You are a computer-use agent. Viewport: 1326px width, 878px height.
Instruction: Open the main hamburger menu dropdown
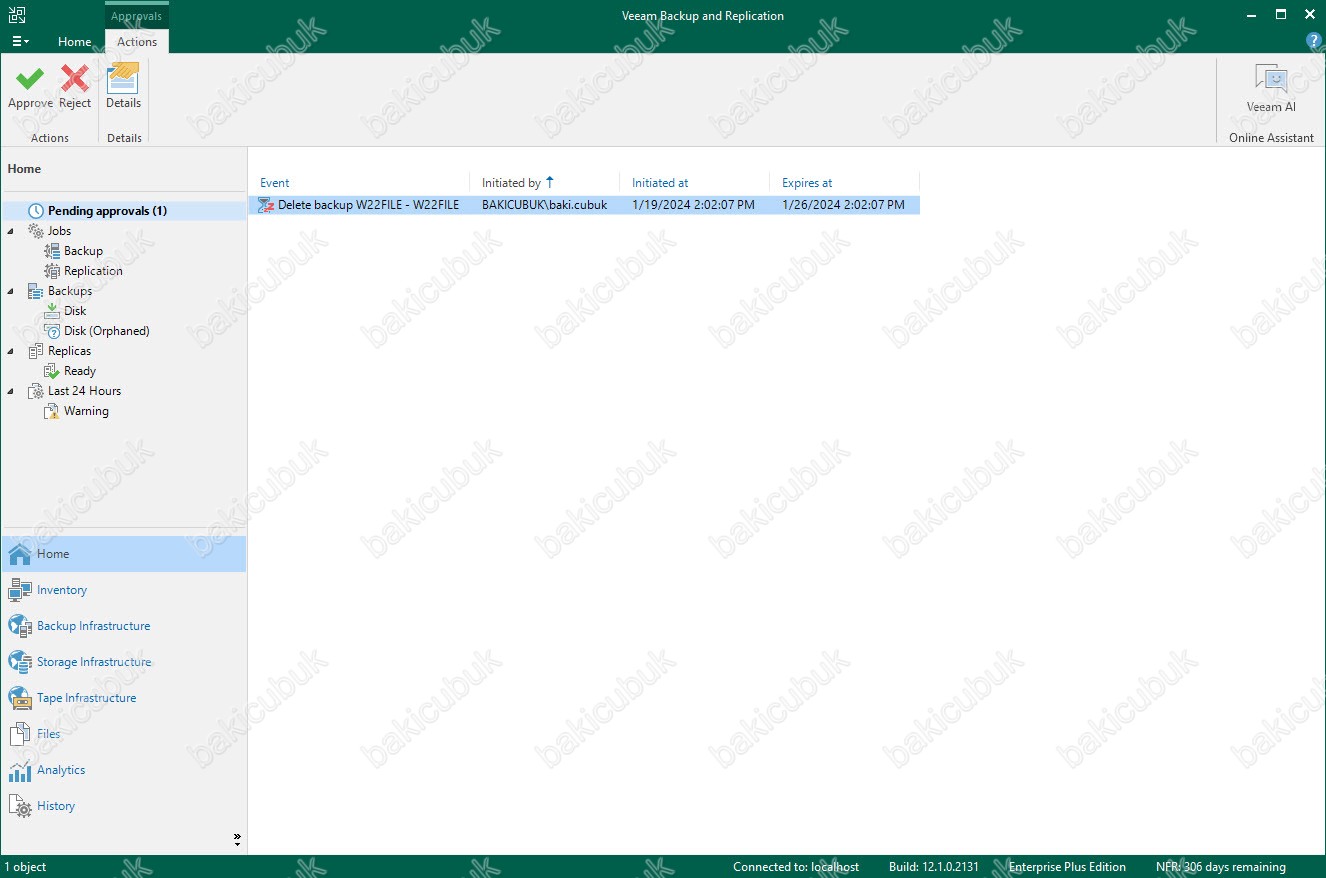tap(20, 42)
